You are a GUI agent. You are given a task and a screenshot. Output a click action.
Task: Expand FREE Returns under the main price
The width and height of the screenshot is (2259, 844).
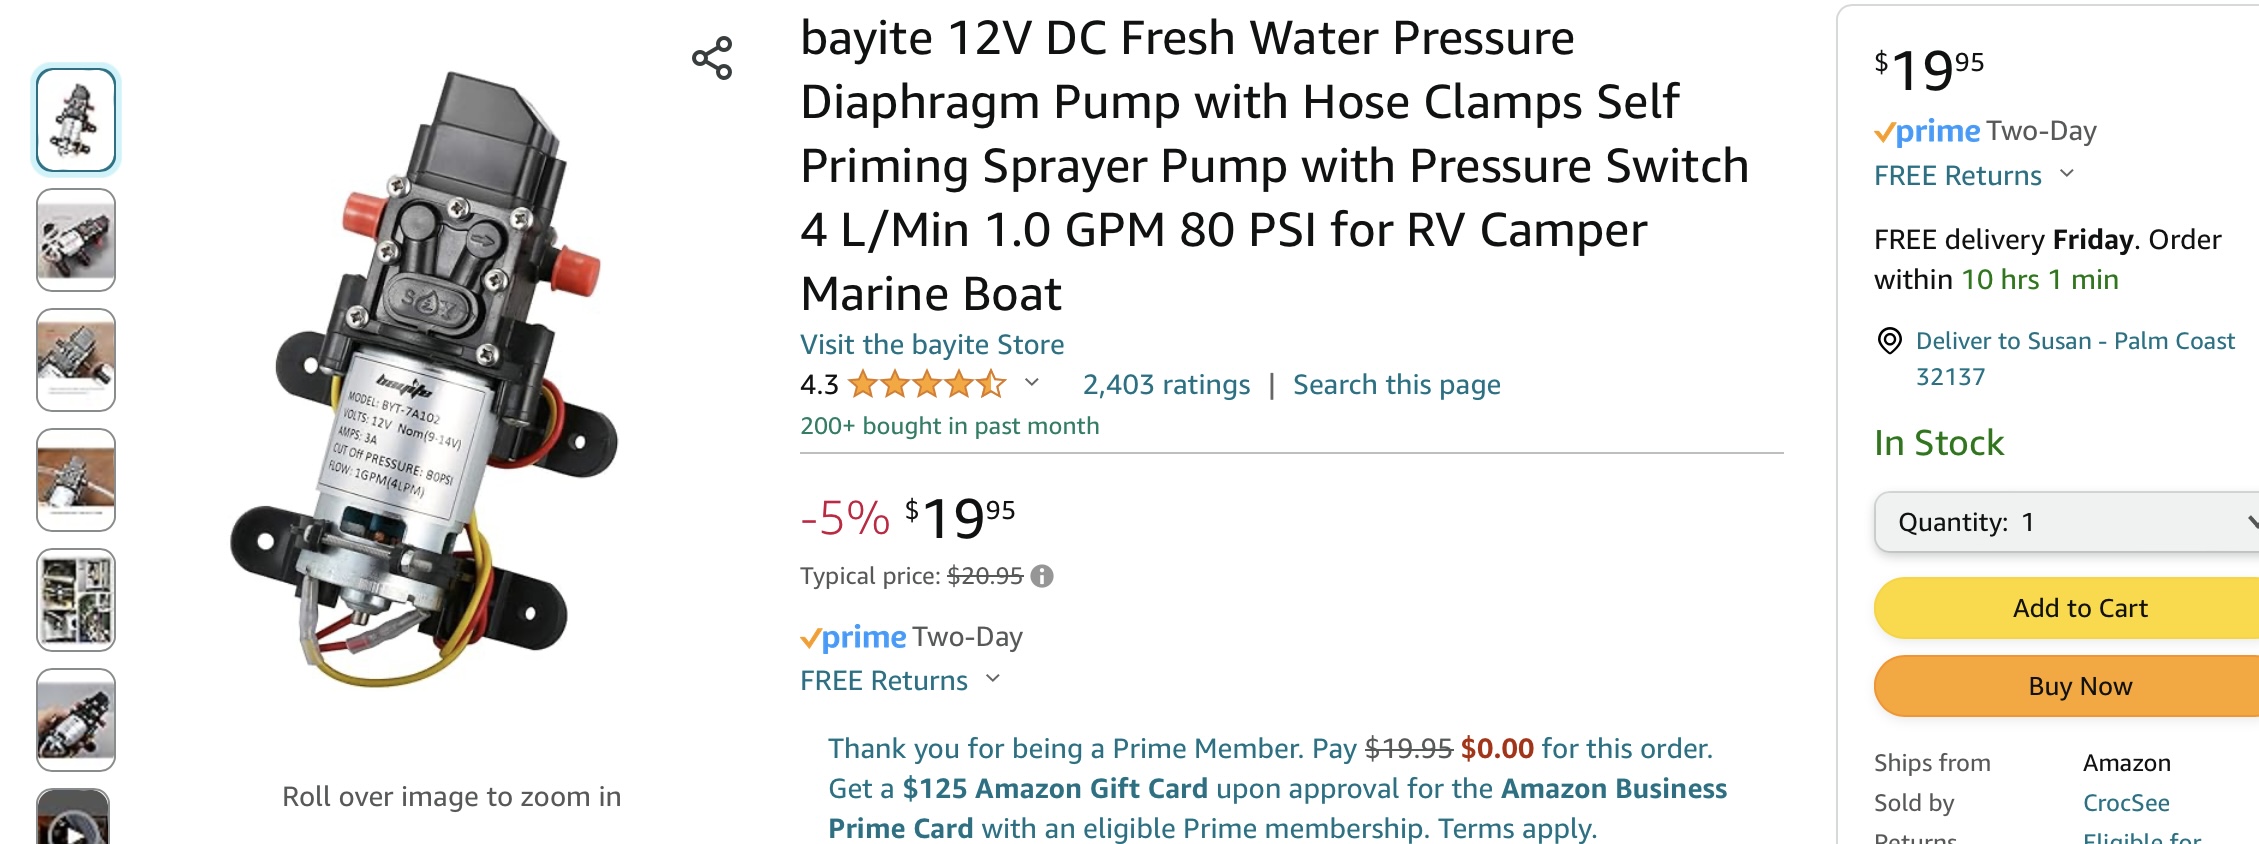[x=993, y=679]
